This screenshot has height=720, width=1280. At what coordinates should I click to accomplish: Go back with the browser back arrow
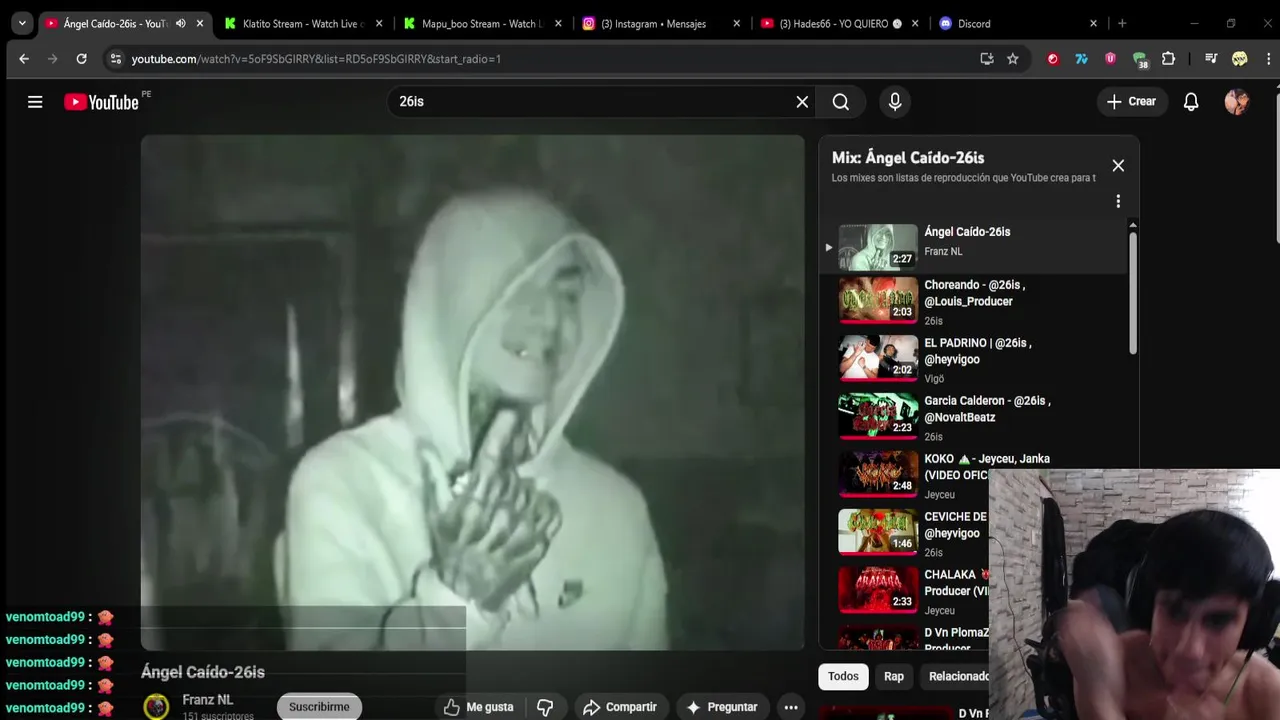24,59
